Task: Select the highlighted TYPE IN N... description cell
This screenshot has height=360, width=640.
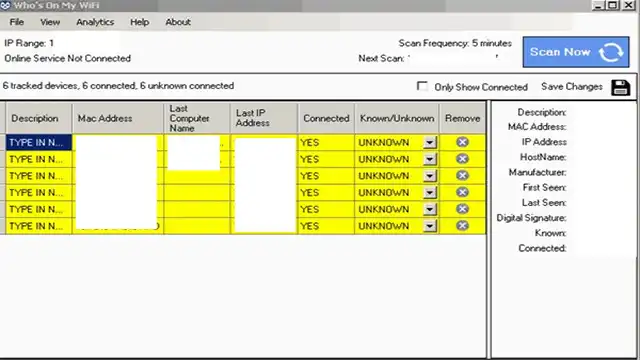Action: 39,142
